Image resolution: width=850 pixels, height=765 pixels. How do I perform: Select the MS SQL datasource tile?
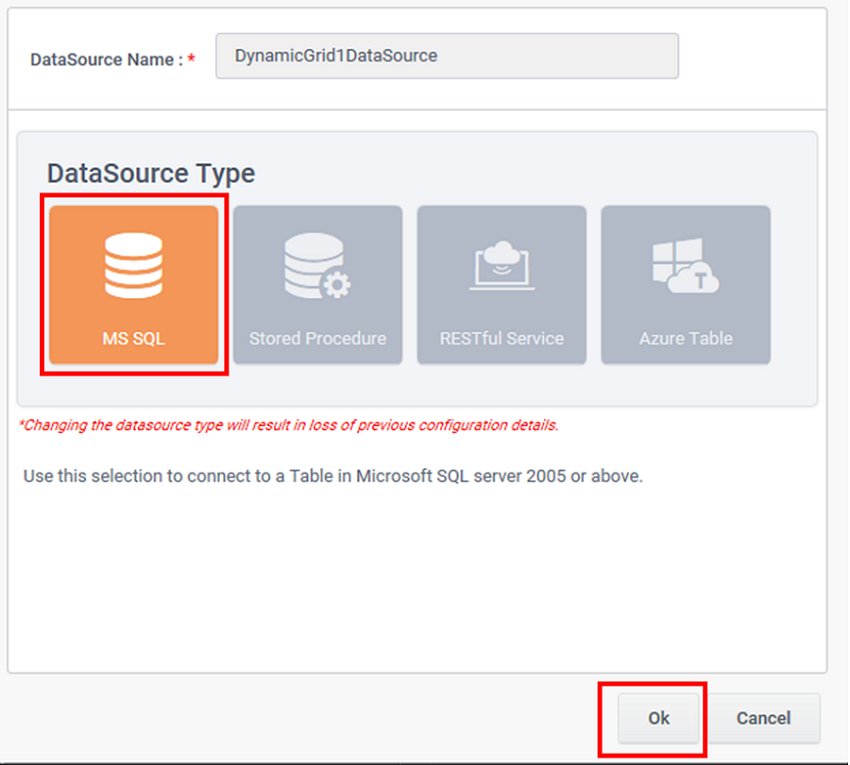134,285
